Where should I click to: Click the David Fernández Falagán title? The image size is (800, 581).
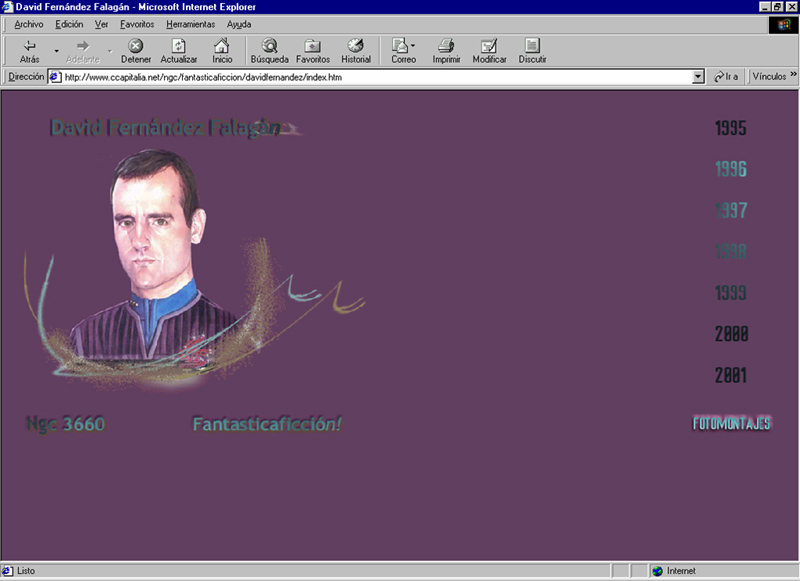pyautogui.click(x=166, y=128)
